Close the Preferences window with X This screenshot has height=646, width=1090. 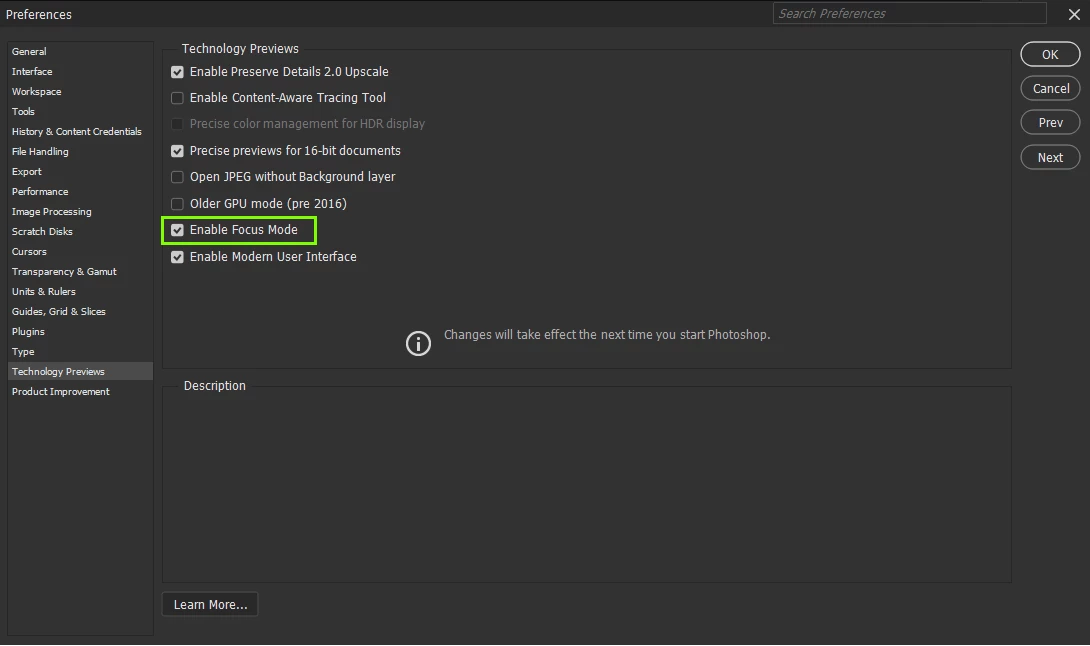(x=1074, y=15)
